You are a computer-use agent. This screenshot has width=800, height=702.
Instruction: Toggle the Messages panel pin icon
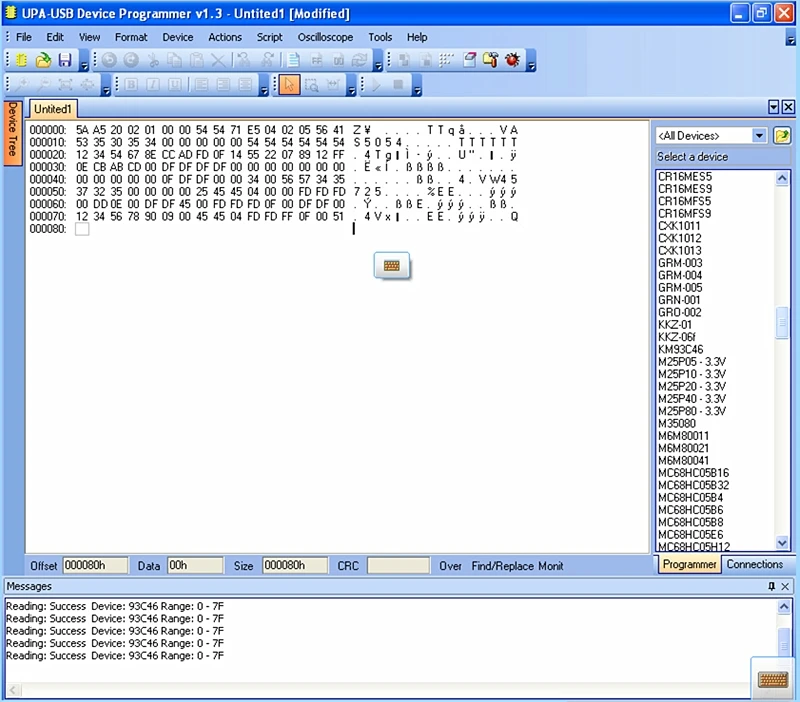click(x=771, y=586)
